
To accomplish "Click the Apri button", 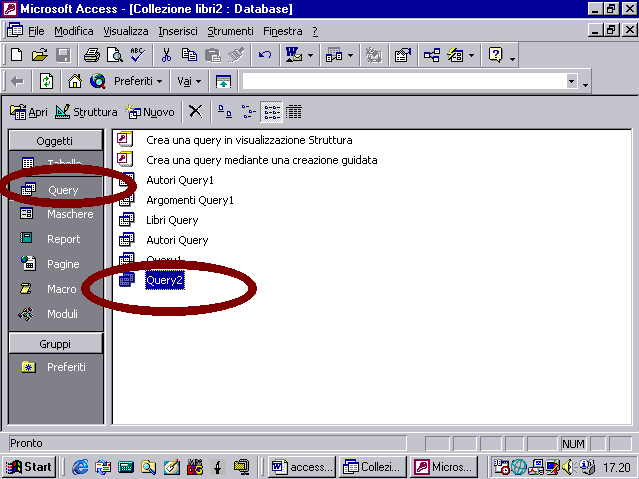I will (29, 112).
